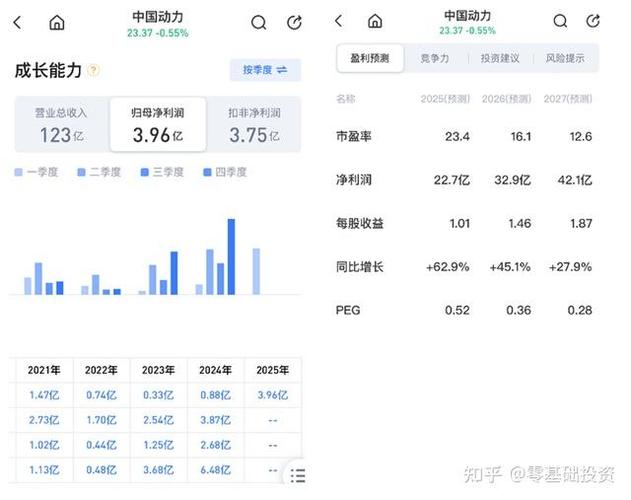The height and width of the screenshot is (500, 631).
Task: Tap the PEG value 0.52
Action: 457,310
